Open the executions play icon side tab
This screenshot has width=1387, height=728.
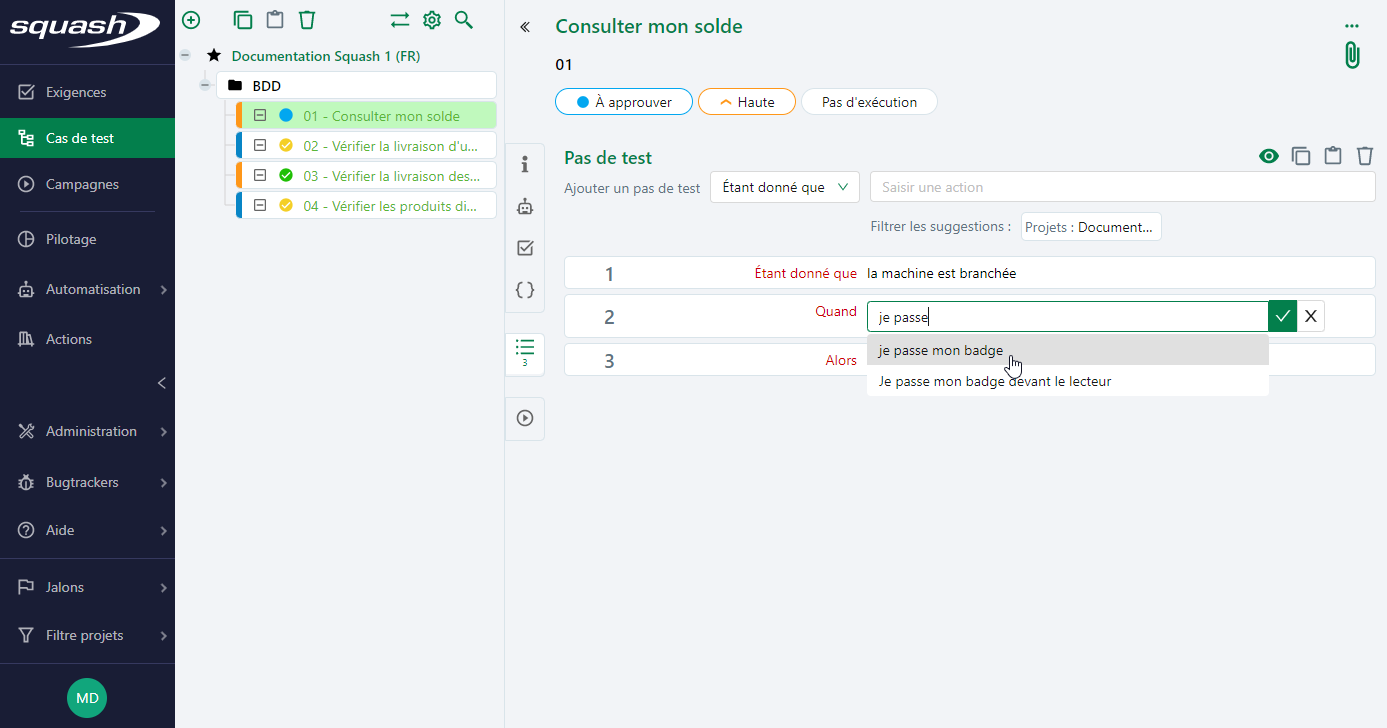[x=525, y=418]
